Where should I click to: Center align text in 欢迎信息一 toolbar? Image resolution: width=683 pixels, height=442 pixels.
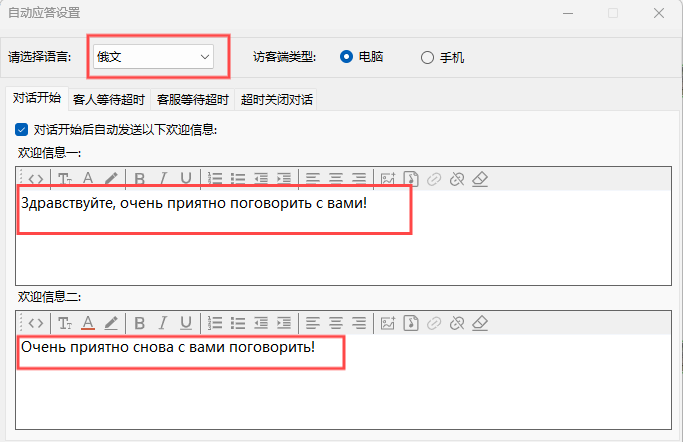[336, 179]
